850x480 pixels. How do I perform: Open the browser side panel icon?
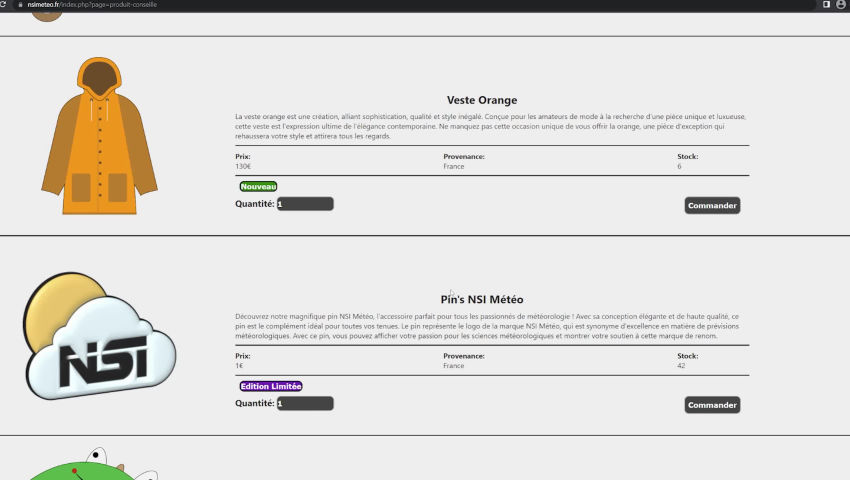826,5
